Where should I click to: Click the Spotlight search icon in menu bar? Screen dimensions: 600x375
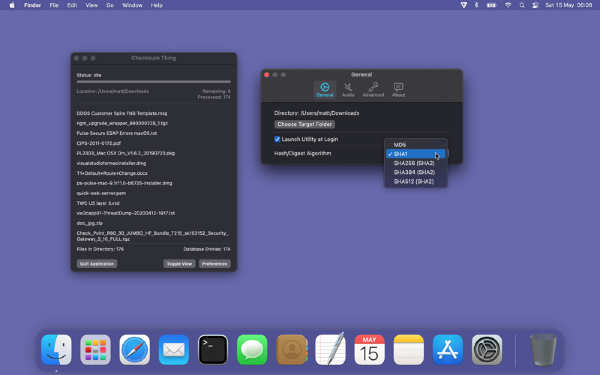(522, 5)
